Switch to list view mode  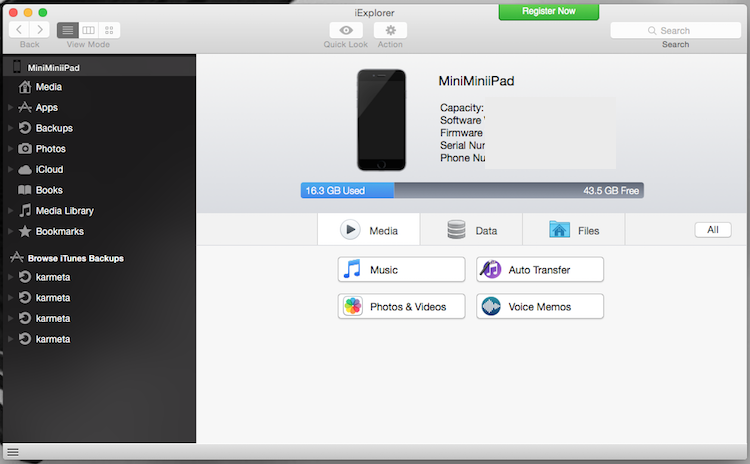point(67,30)
